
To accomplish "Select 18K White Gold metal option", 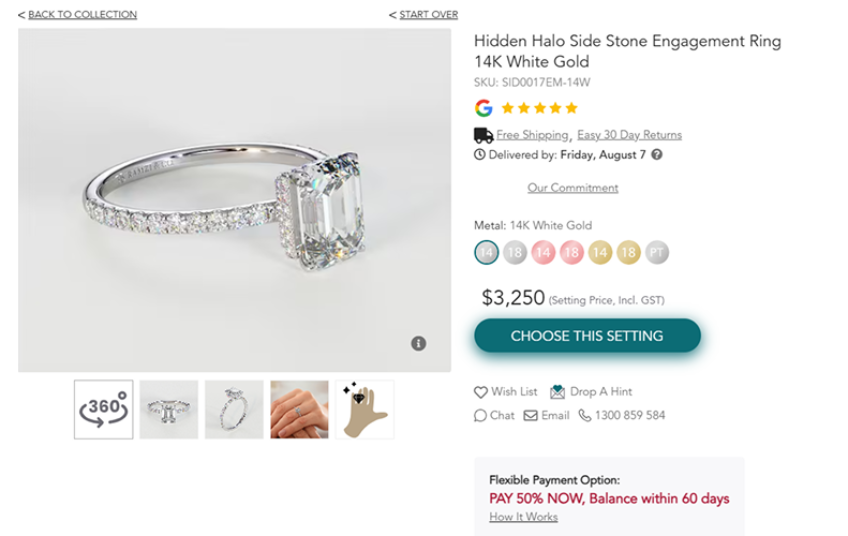I will pyautogui.click(x=515, y=253).
